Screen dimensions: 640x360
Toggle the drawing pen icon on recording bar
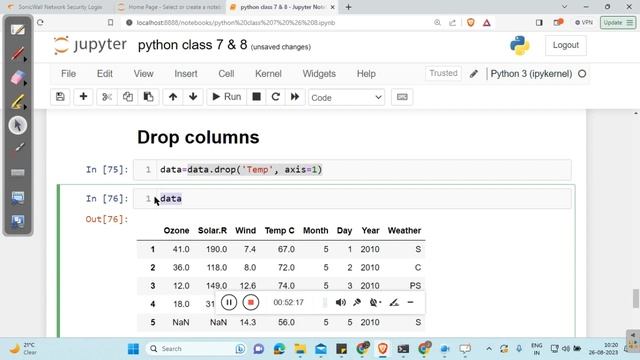pos(394,302)
